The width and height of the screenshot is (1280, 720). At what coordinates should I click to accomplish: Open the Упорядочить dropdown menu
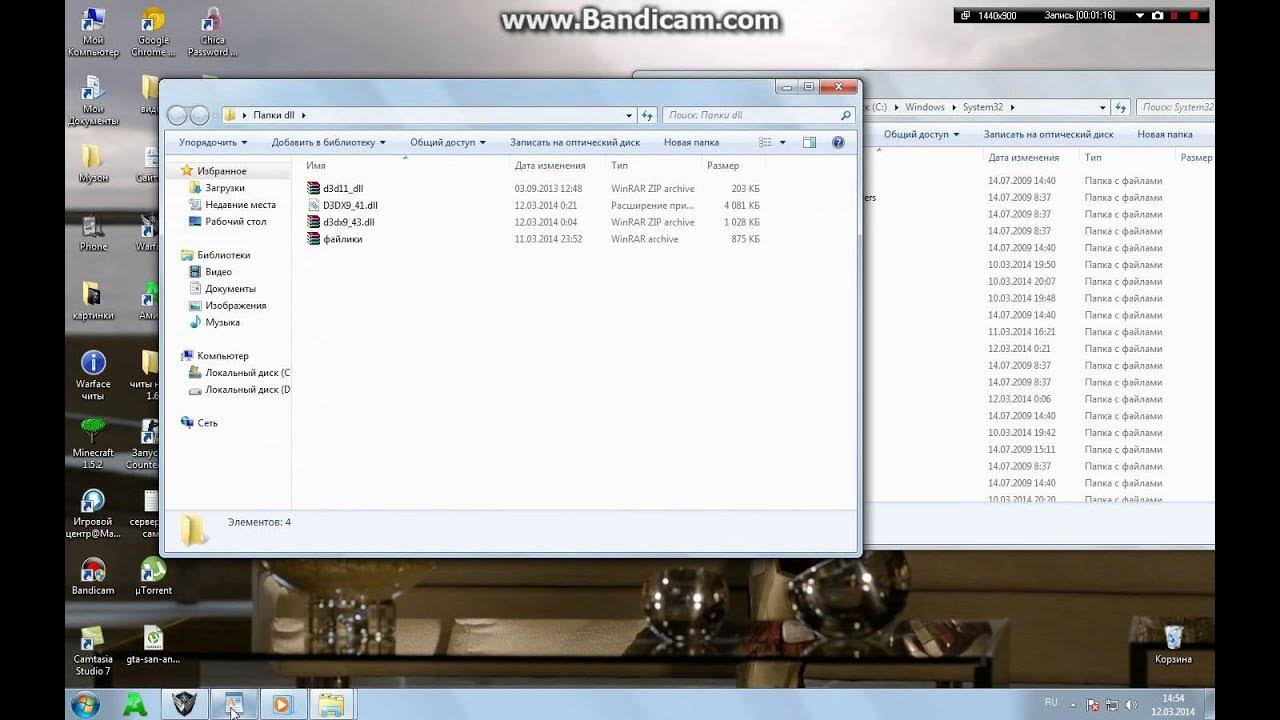[212, 142]
